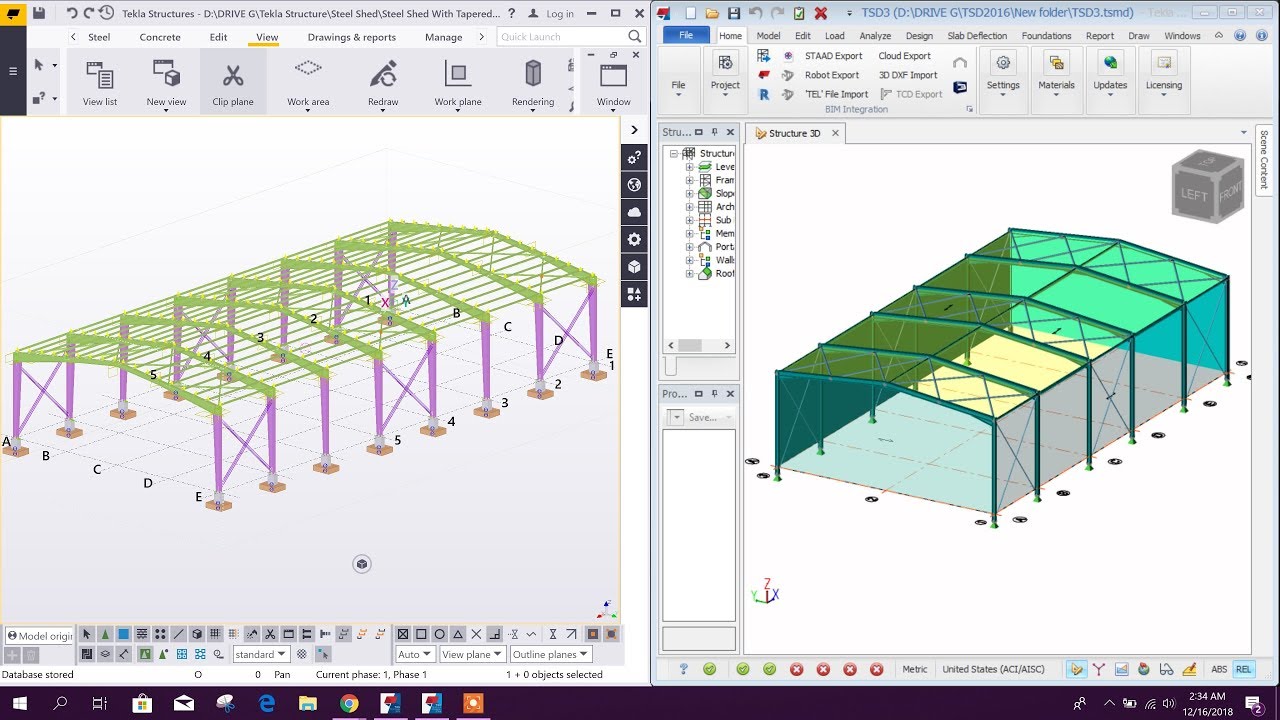1280x720 pixels.
Task: Open the standard selection filter dropdown
Action: click(261, 654)
